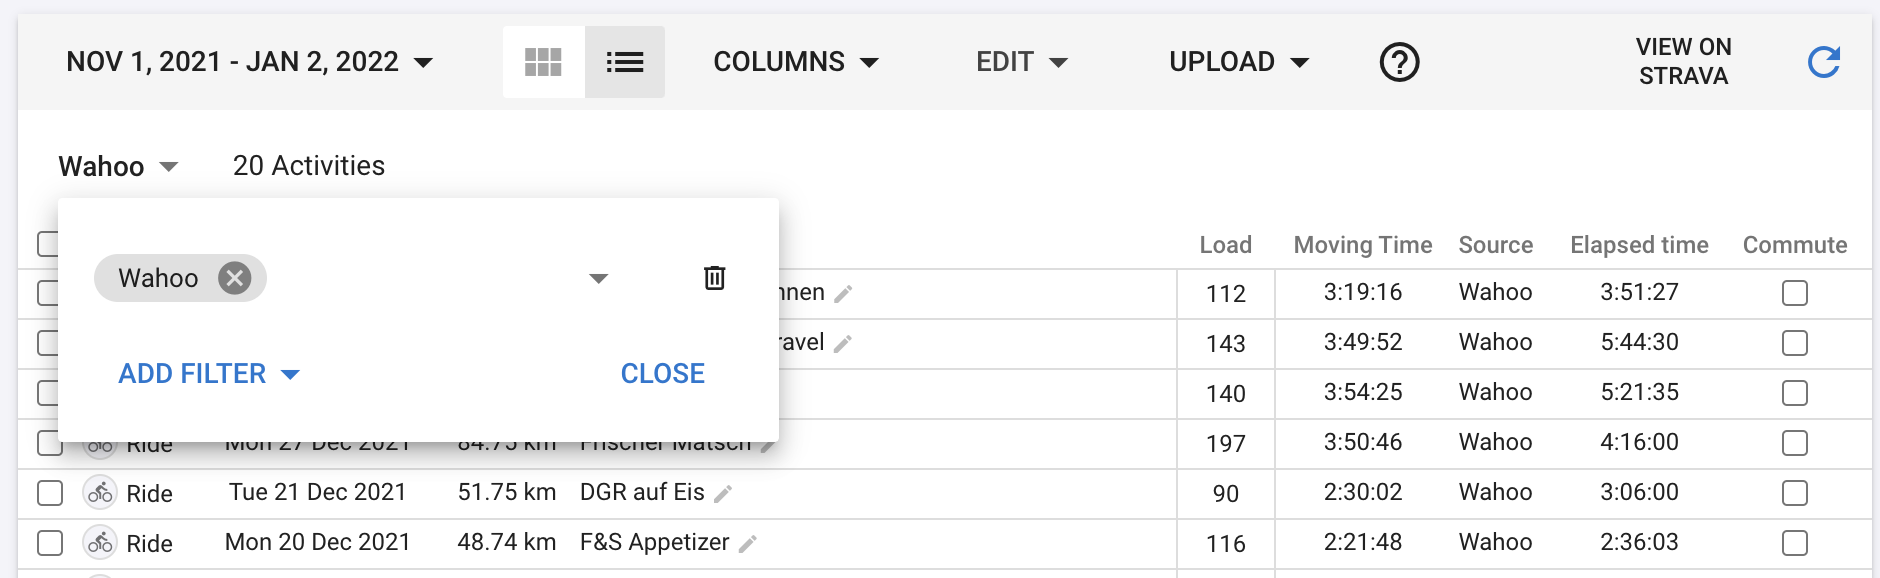Close the filter popup with CLOSE

(x=663, y=374)
